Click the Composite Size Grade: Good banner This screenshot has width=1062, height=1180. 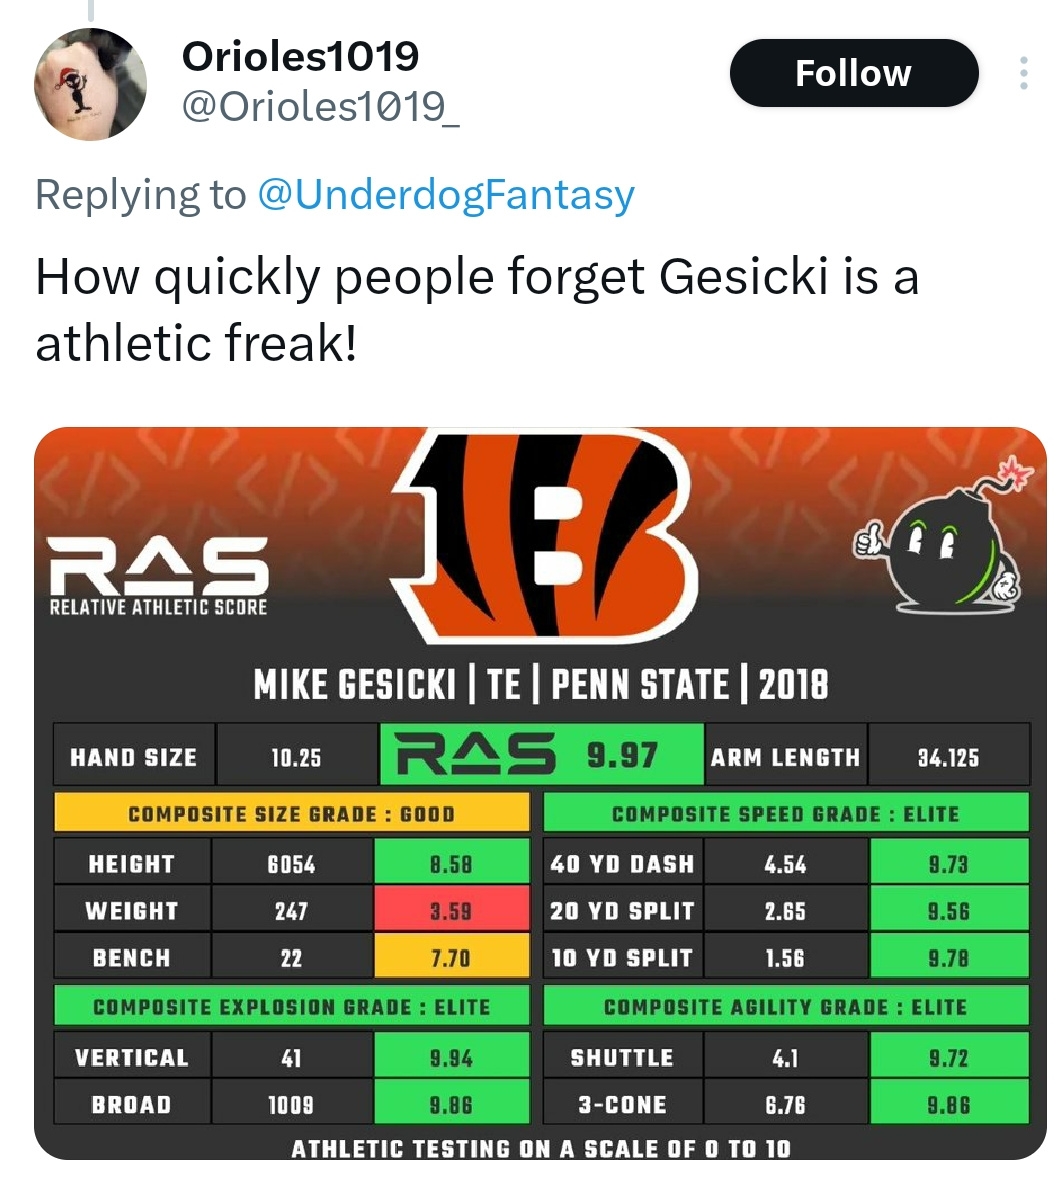[291, 814]
